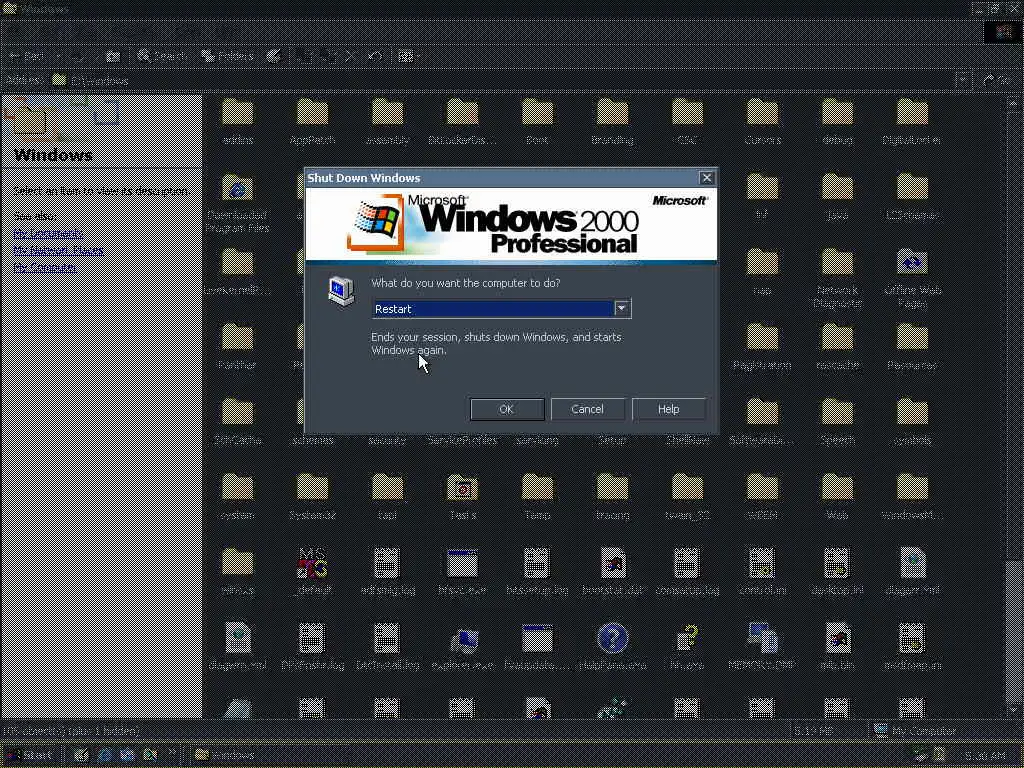
Task: Open the Views dropdown in the toolbar
Action: [x=409, y=56]
